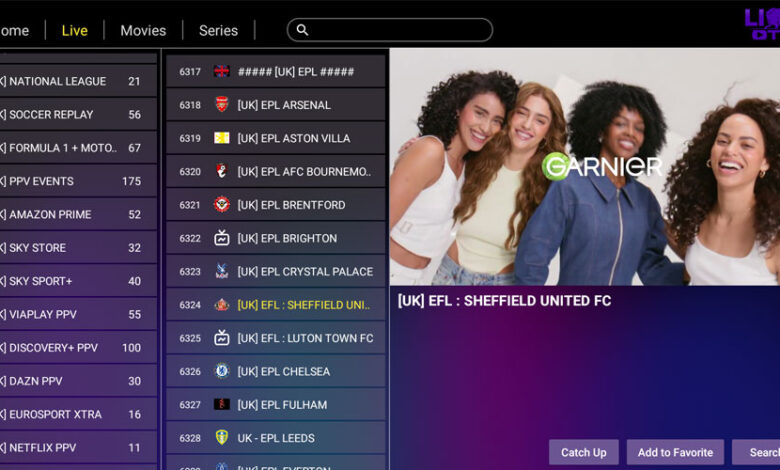Click the Leeds club crest icon
The image size is (780, 470).
pos(222,438)
